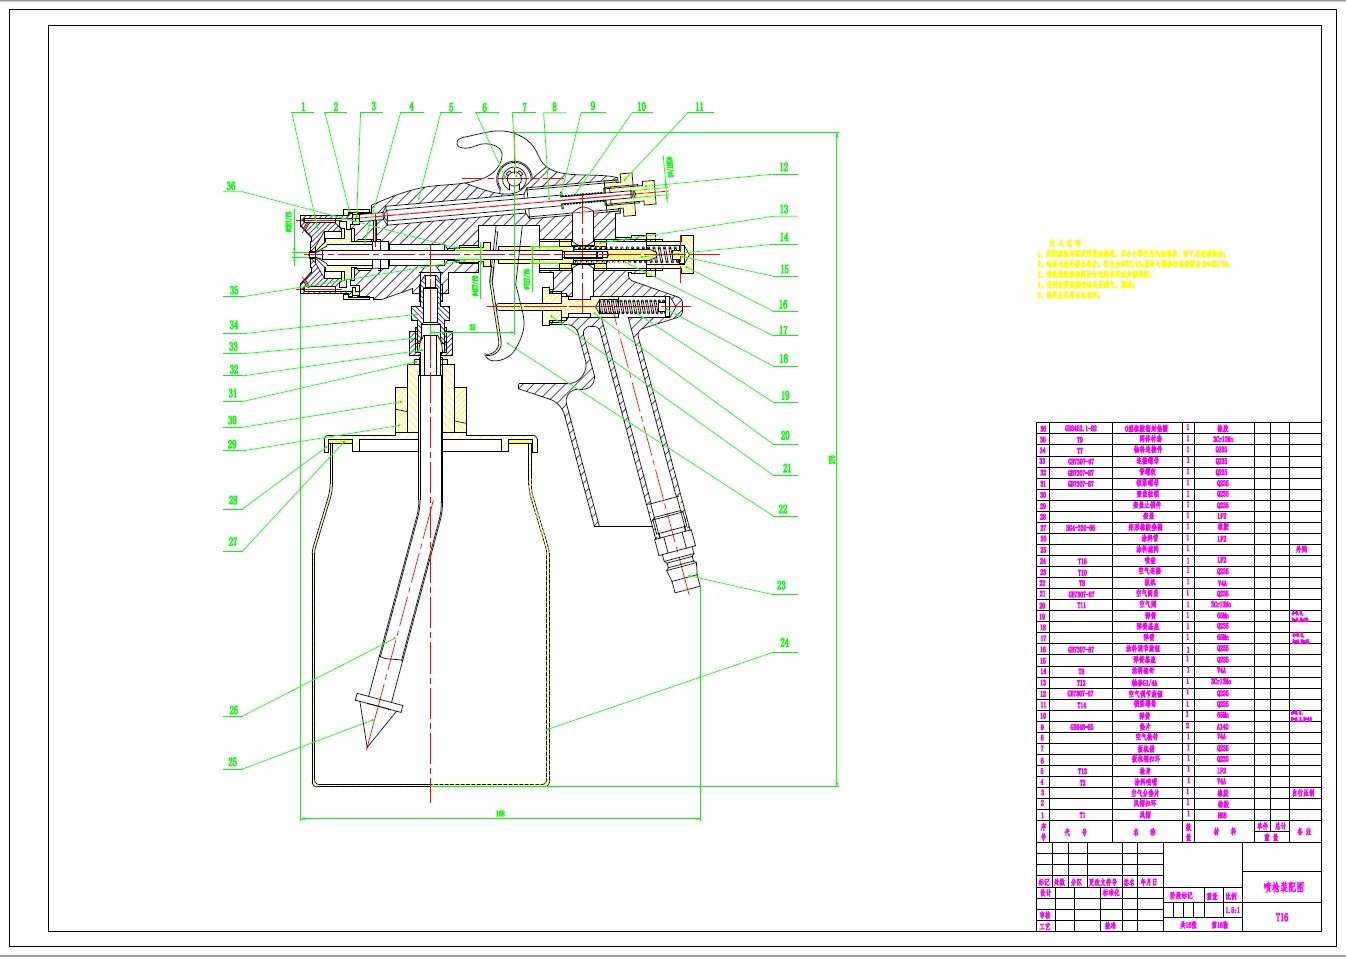Click the trigger pivot pin circle on gun
The height and width of the screenshot is (957, 1346).
click(x=516, y=176)
